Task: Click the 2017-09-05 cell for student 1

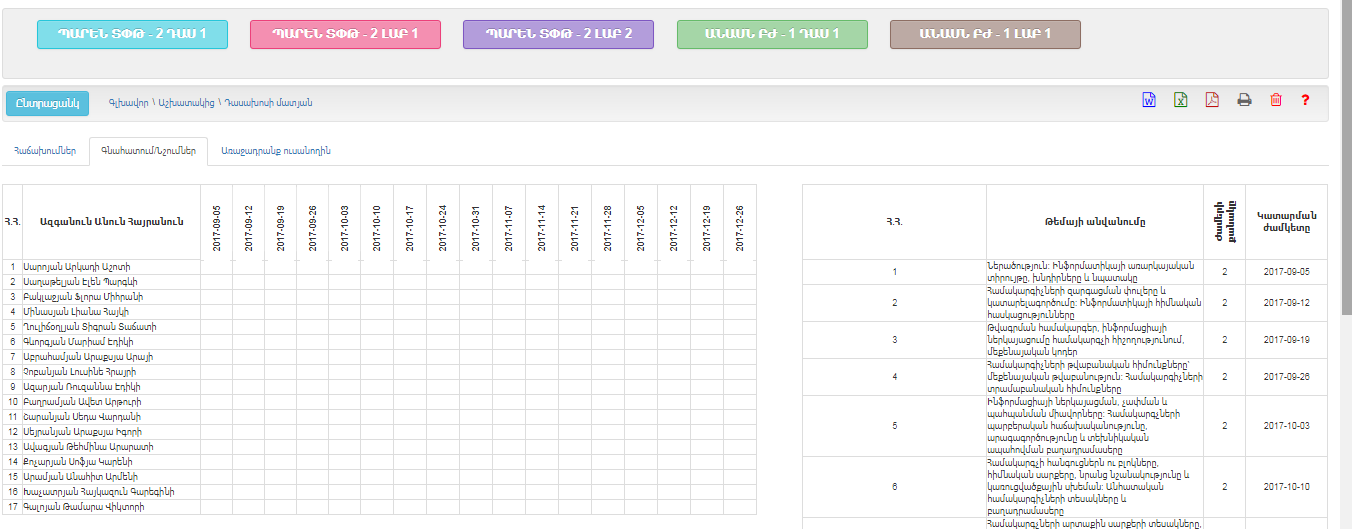Action: [216, 267]
